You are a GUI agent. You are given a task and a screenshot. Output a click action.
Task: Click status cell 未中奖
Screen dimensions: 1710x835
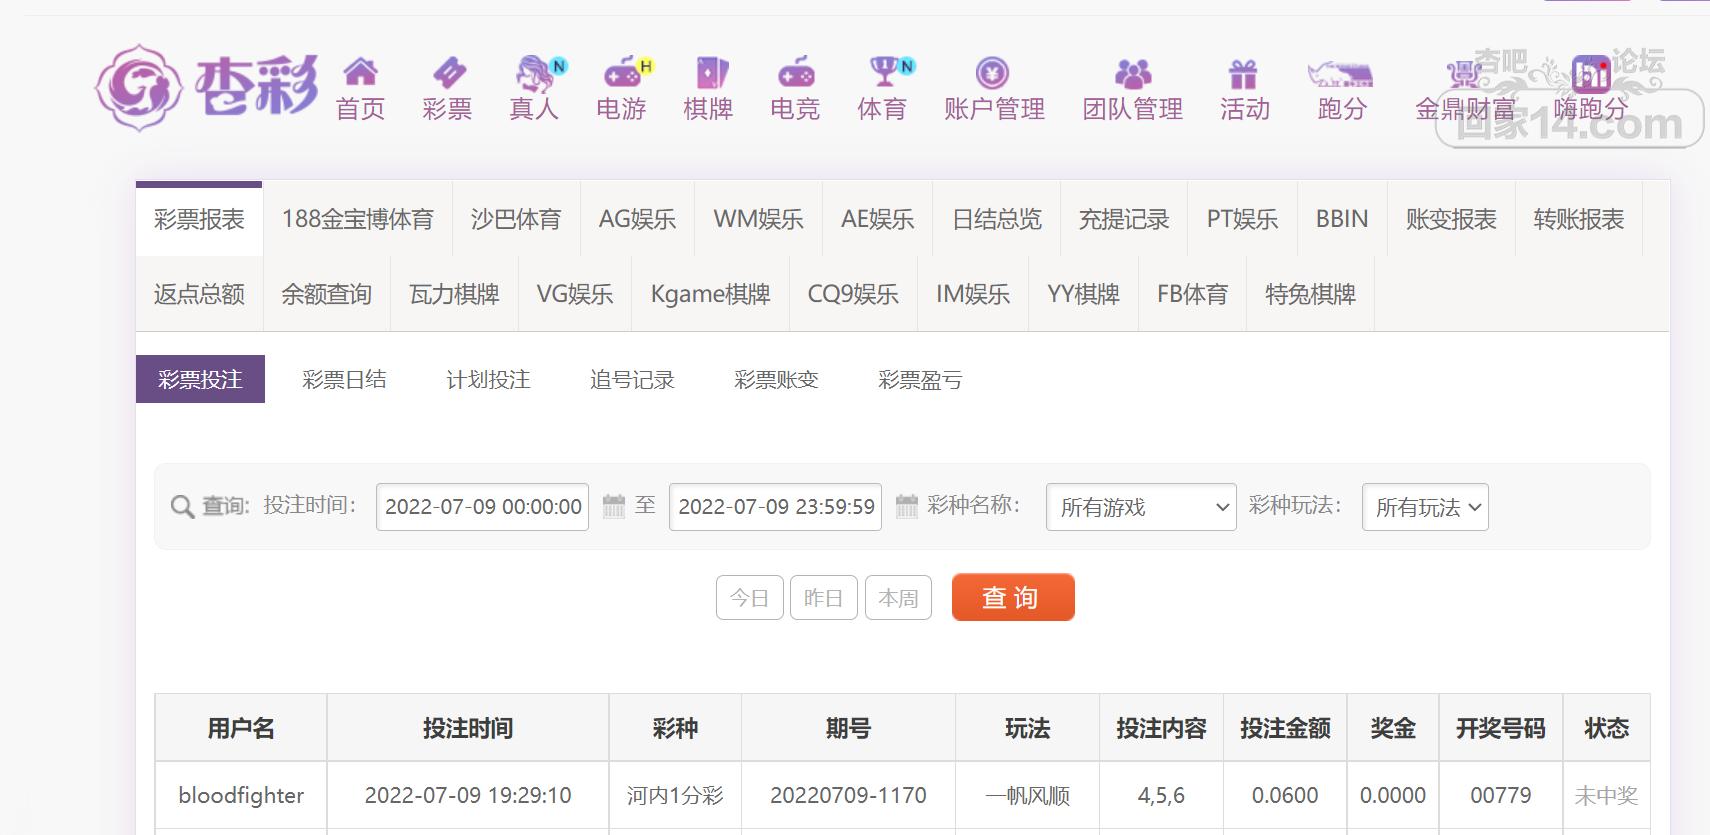tap(1606, 795)
